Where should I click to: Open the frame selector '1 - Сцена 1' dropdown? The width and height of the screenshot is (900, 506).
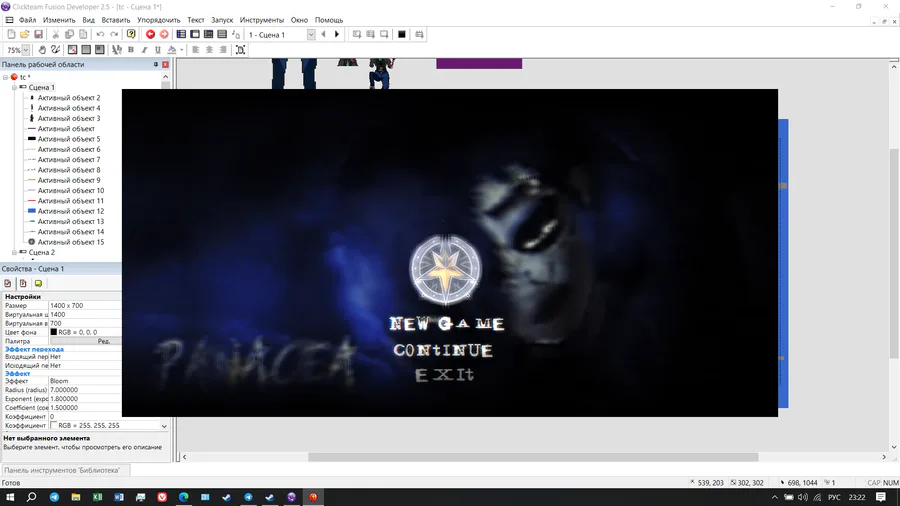point(311,34)
